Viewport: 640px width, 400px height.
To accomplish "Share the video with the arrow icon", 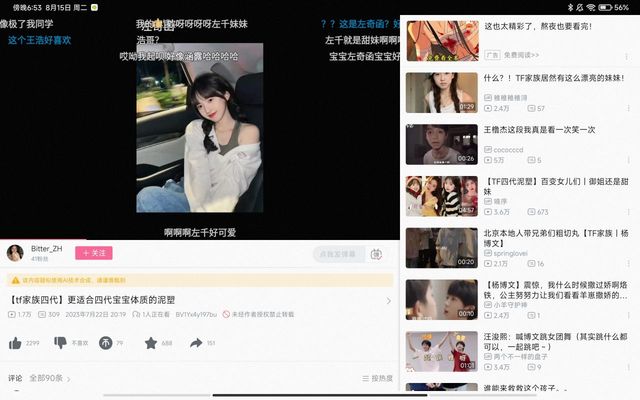I will (x=196, y=343).
